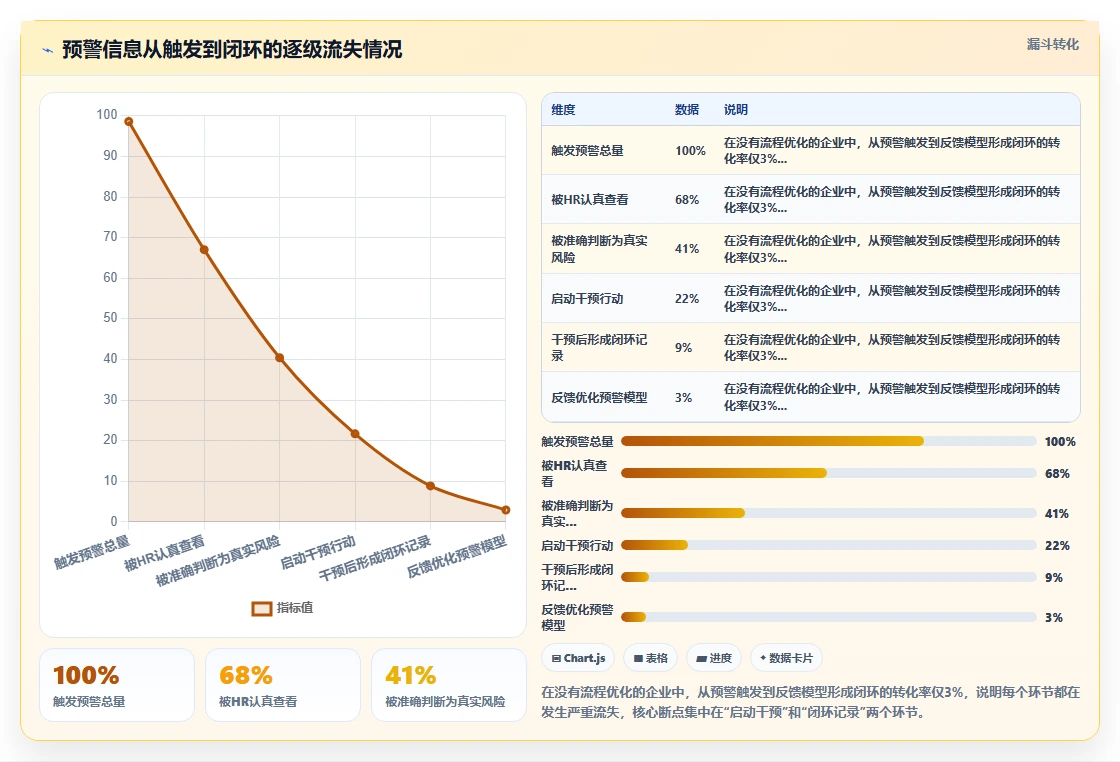
Task: Click the 触发预警总量 progress bar
Action: [x=829, y=441]
